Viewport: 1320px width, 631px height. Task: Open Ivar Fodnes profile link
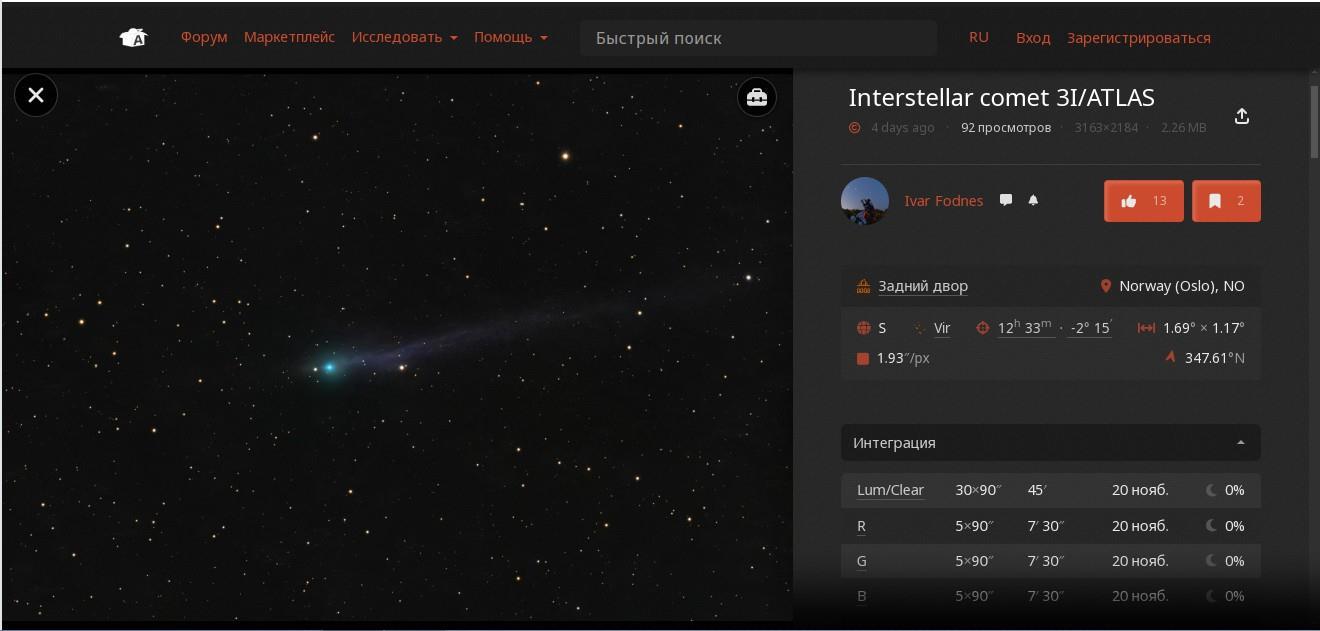coord(943,201)
